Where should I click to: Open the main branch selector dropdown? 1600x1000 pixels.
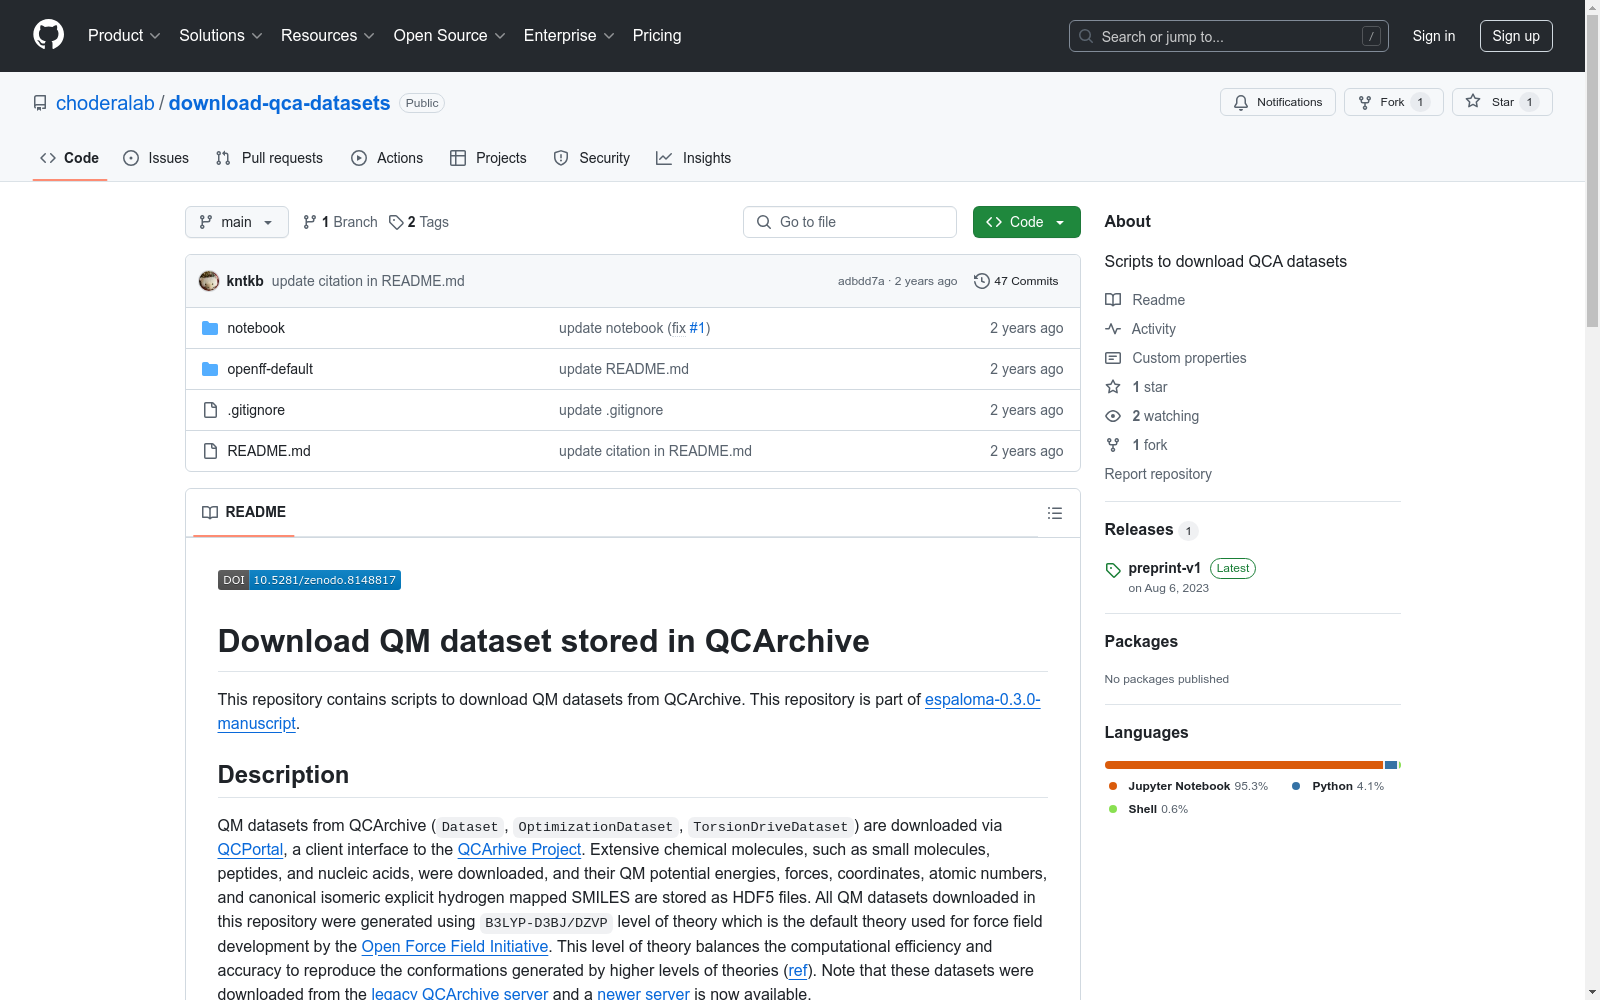tap(237, 222)
